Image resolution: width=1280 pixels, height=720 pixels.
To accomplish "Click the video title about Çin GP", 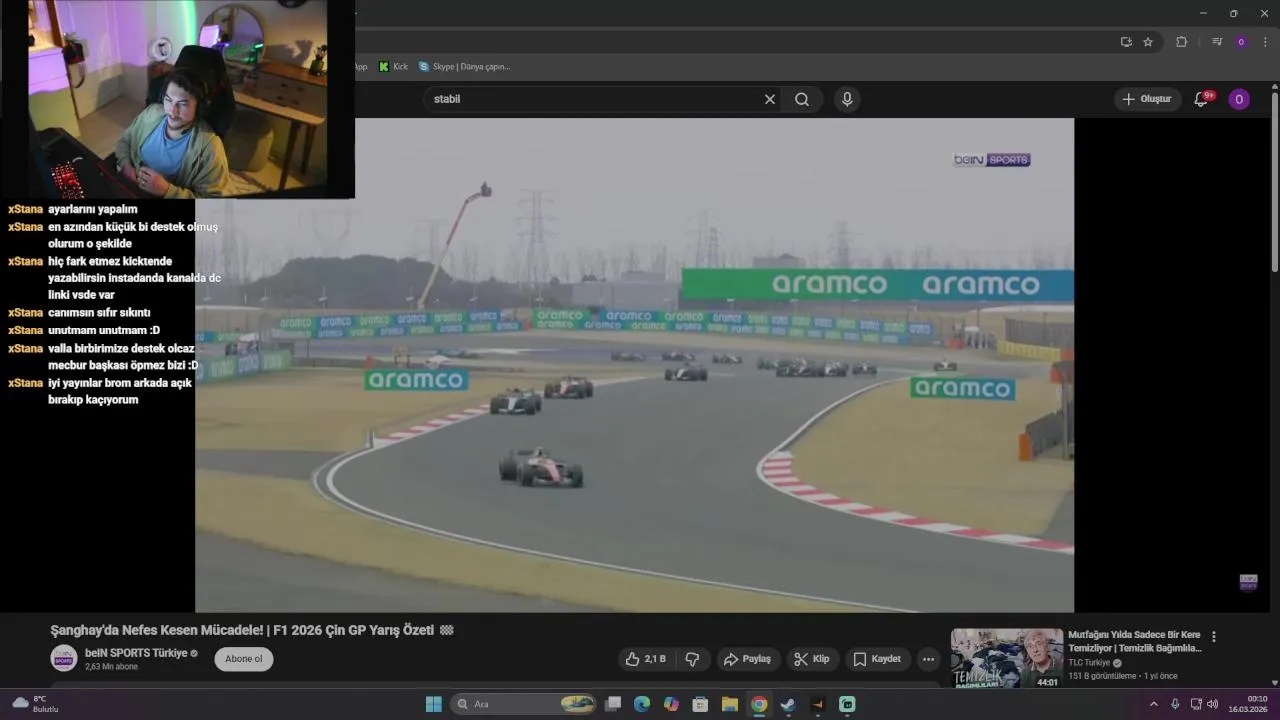I will (252, 630).
